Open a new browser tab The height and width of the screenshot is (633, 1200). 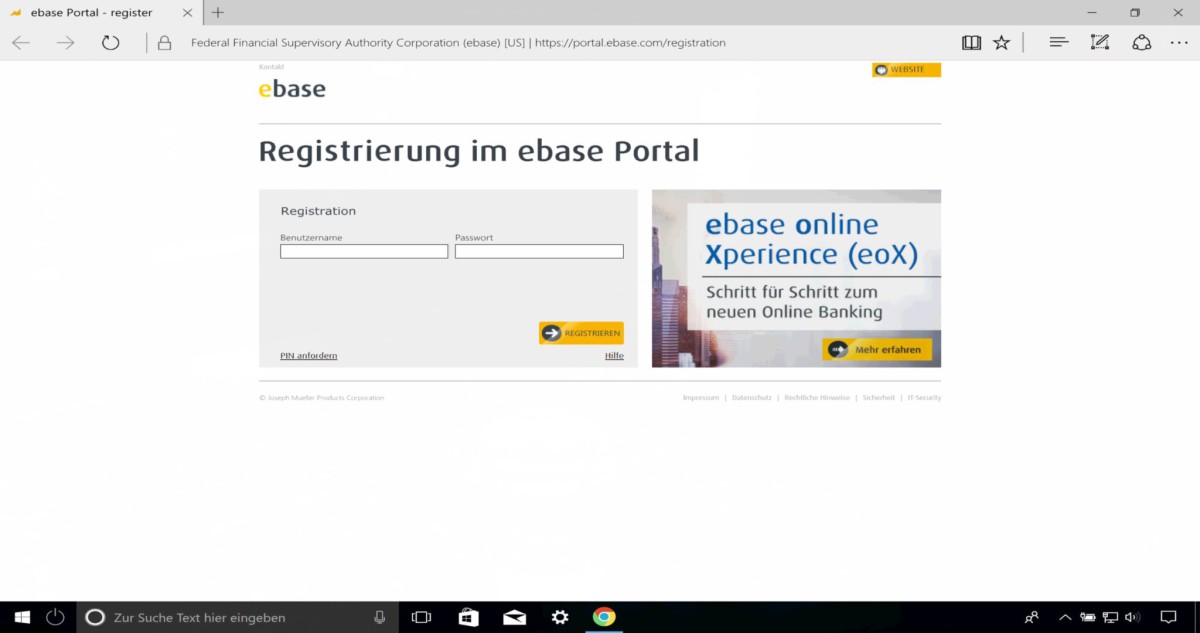(x=218, y=13)
